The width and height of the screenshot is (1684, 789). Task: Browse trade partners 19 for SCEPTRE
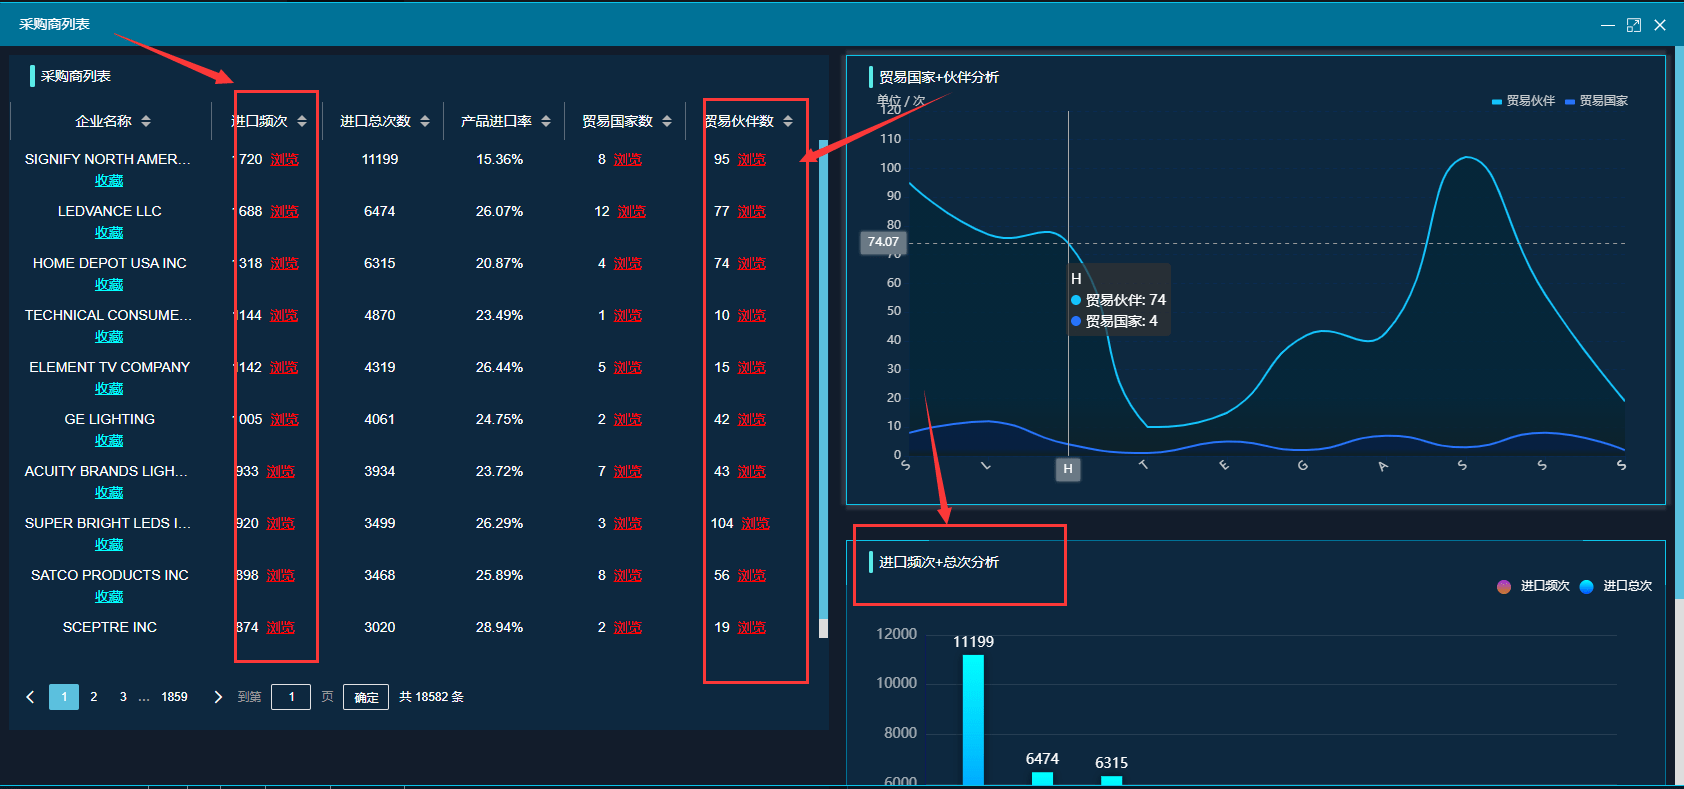tap(752, 627)
